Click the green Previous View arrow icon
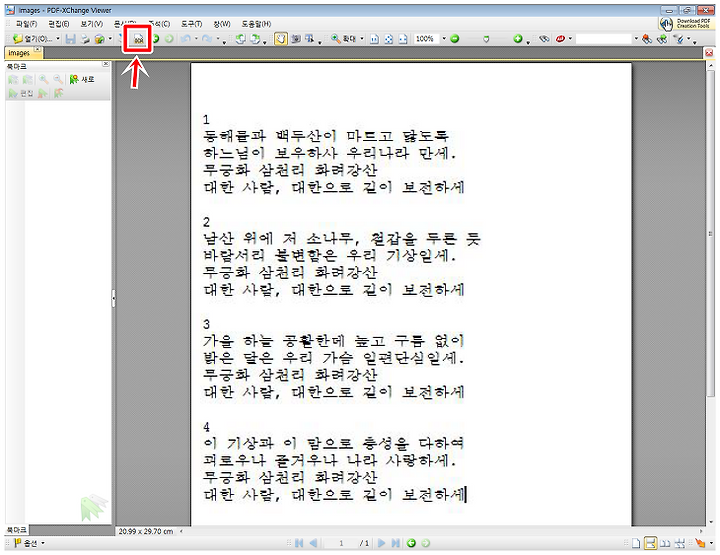Screen dimensions: 720x555 point(156,39)
